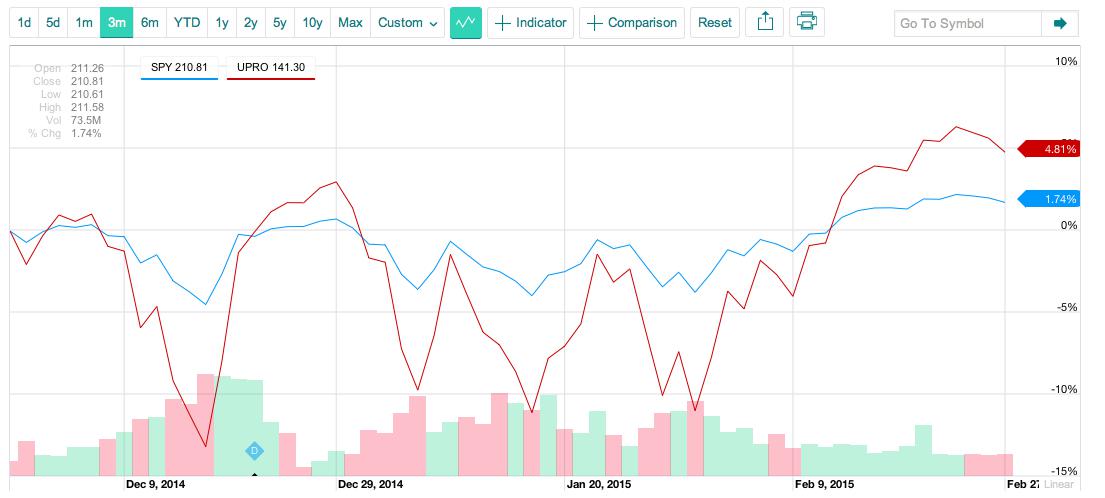Screen dimensions: 1105x498
Task: Click the SPY 210.81 legend label
Action: tap(179, 68)
